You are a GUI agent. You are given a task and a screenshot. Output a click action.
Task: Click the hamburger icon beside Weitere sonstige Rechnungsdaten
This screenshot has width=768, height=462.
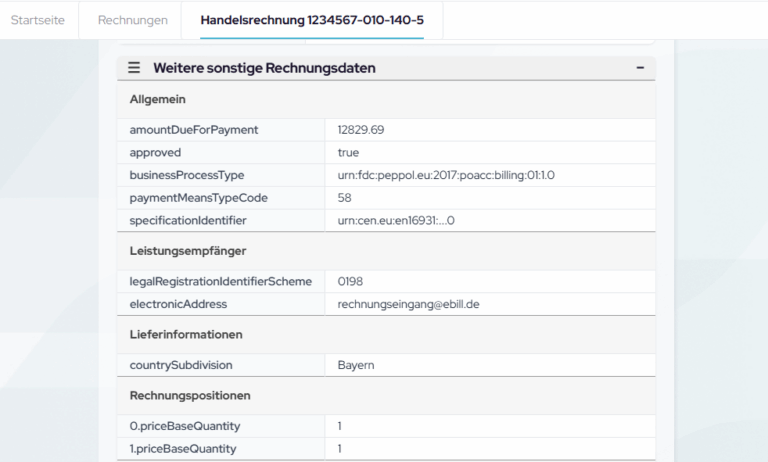coord(134,68)
